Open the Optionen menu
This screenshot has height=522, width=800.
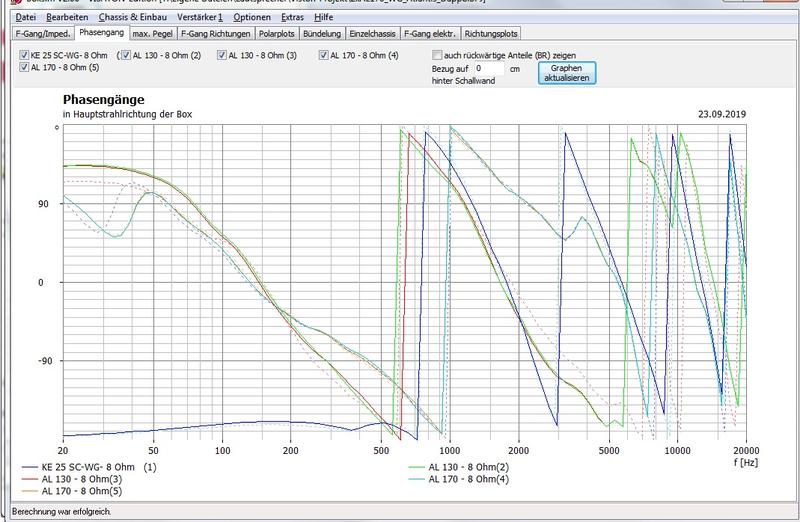[x=251, y=18]
